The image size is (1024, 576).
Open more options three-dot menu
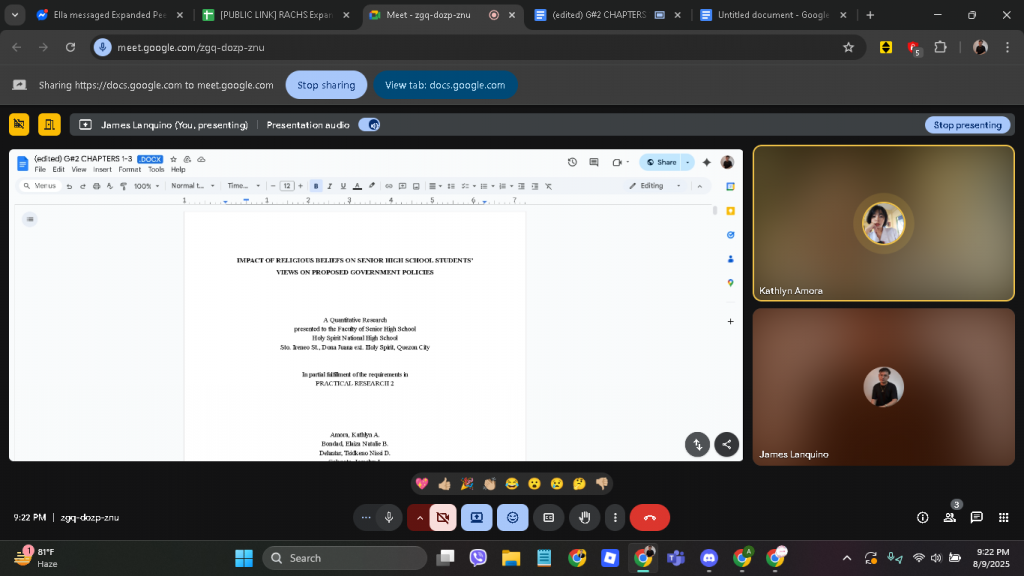615,517
